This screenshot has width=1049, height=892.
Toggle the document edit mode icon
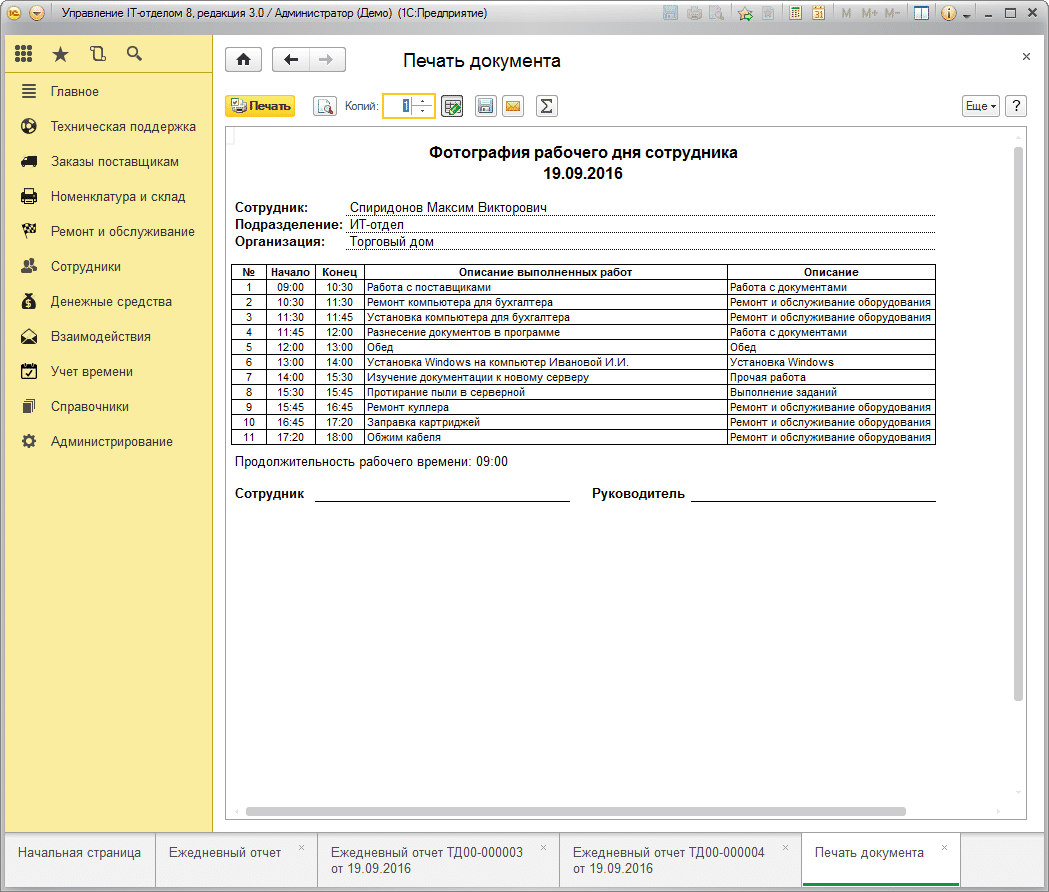click(452, 106)
